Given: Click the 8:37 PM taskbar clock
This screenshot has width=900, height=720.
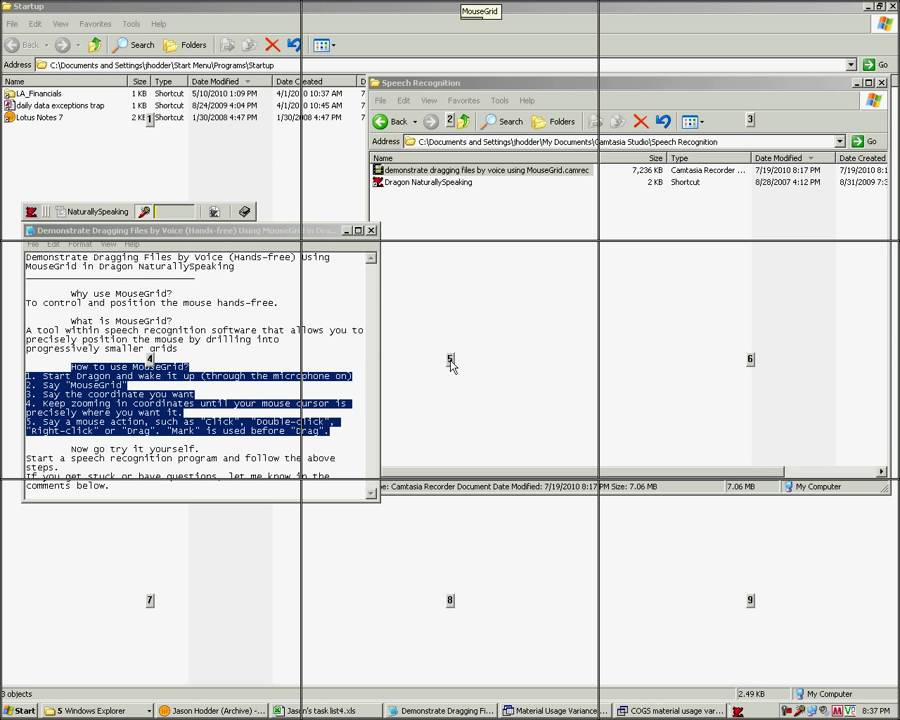Looking at the screenshot, I should tap(876, 711).
